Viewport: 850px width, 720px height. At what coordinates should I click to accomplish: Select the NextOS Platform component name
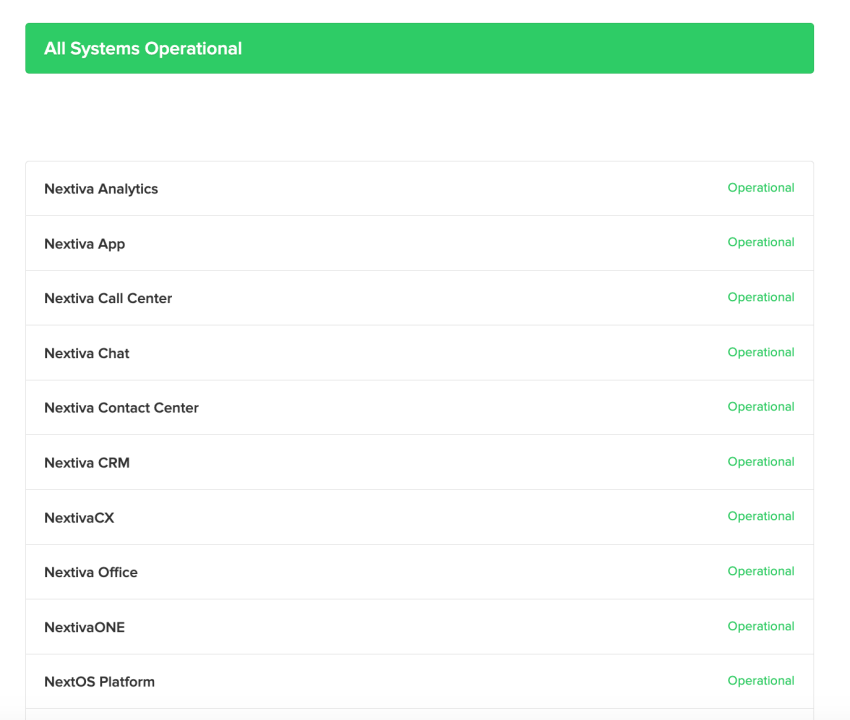pos(99,682)
